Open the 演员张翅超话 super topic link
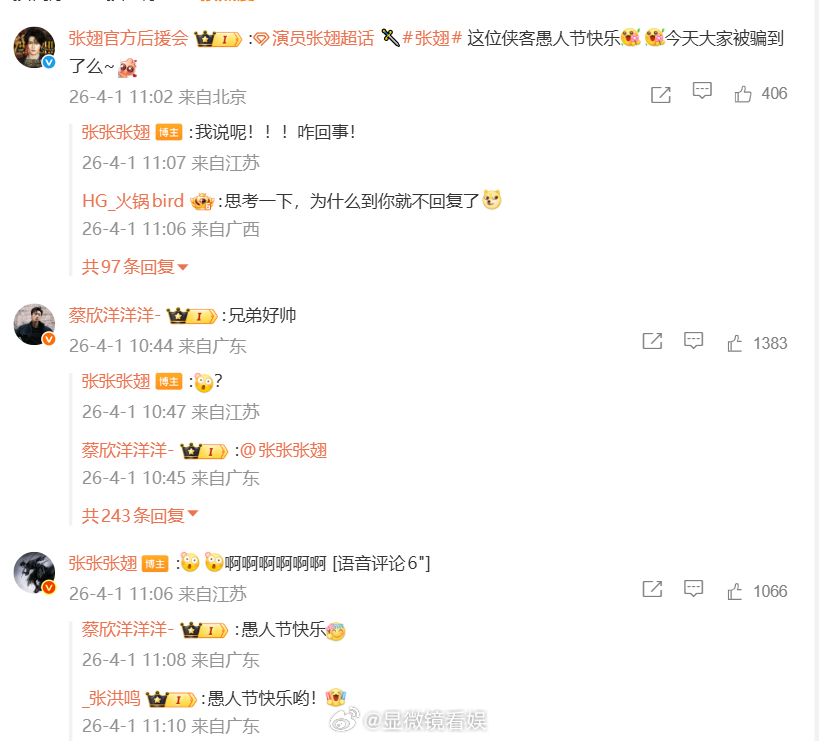 pyautogui.click(x=314, y=38)
